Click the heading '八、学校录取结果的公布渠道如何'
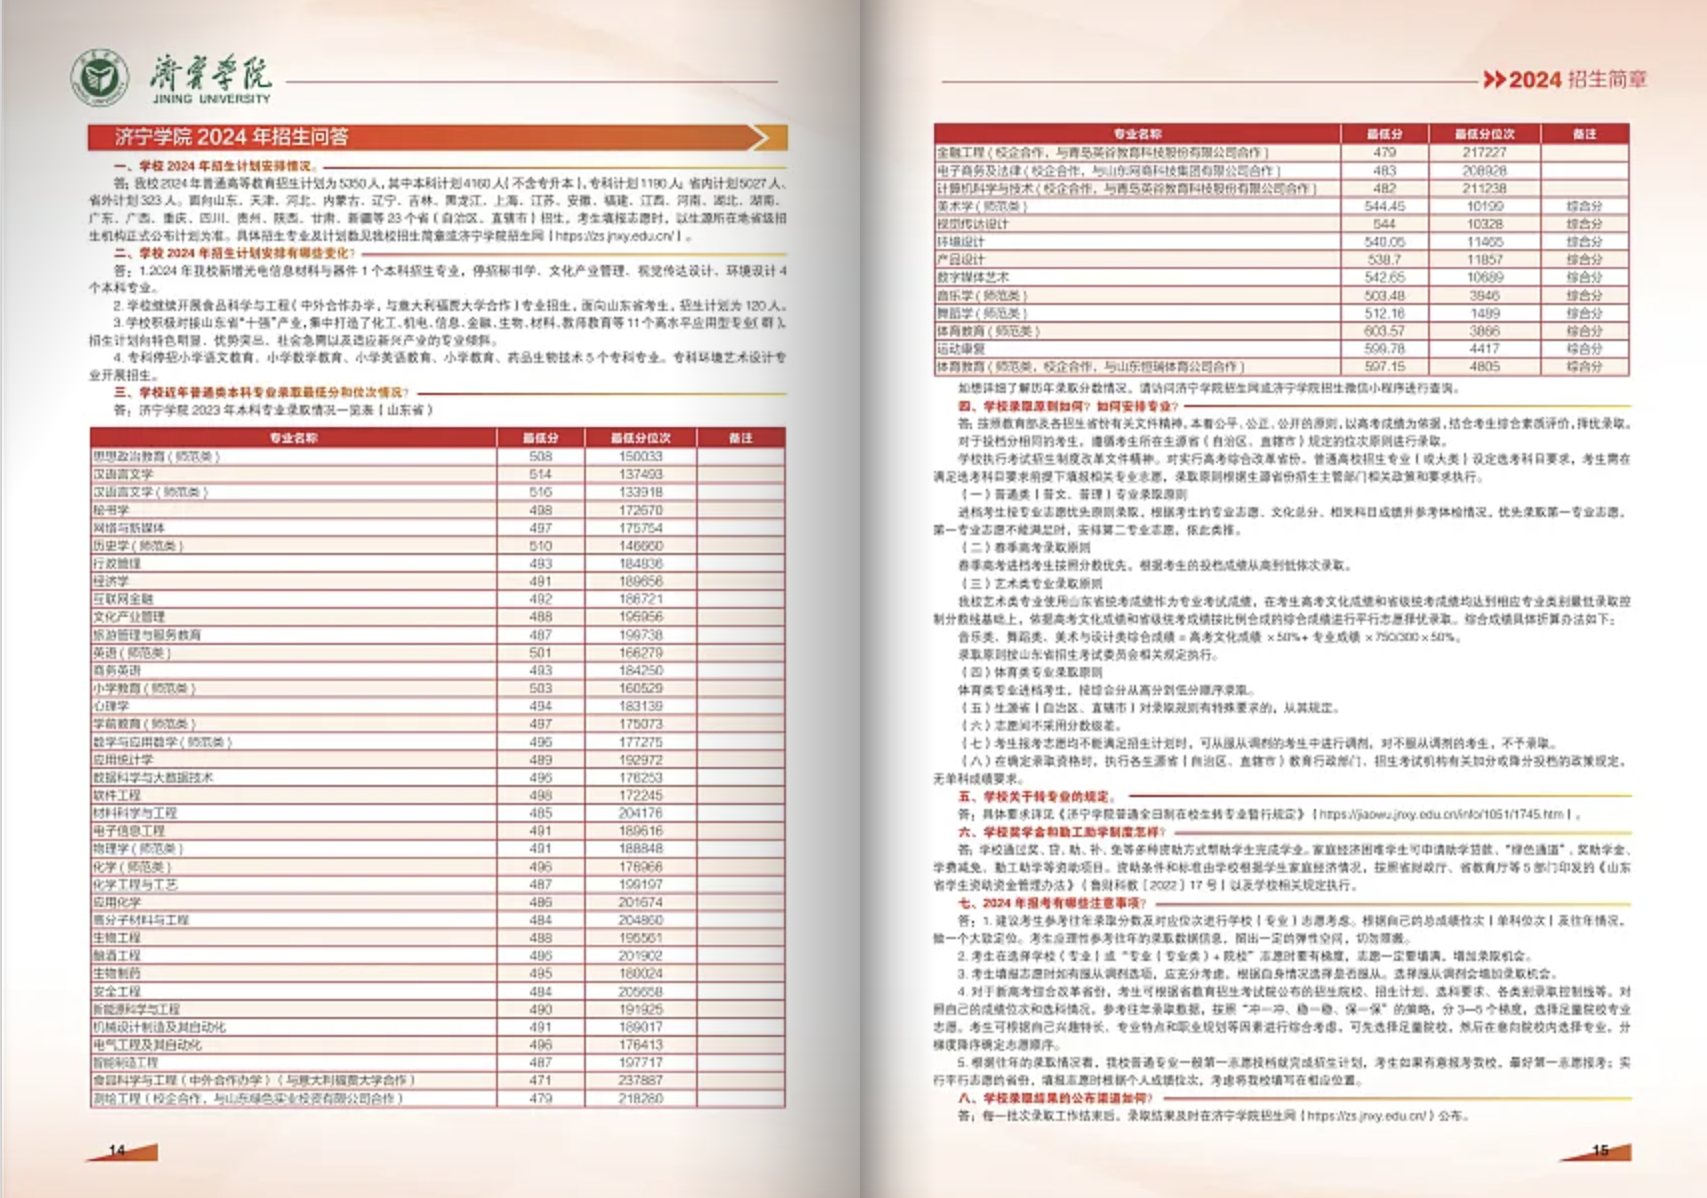 tap(1055, 1098)
